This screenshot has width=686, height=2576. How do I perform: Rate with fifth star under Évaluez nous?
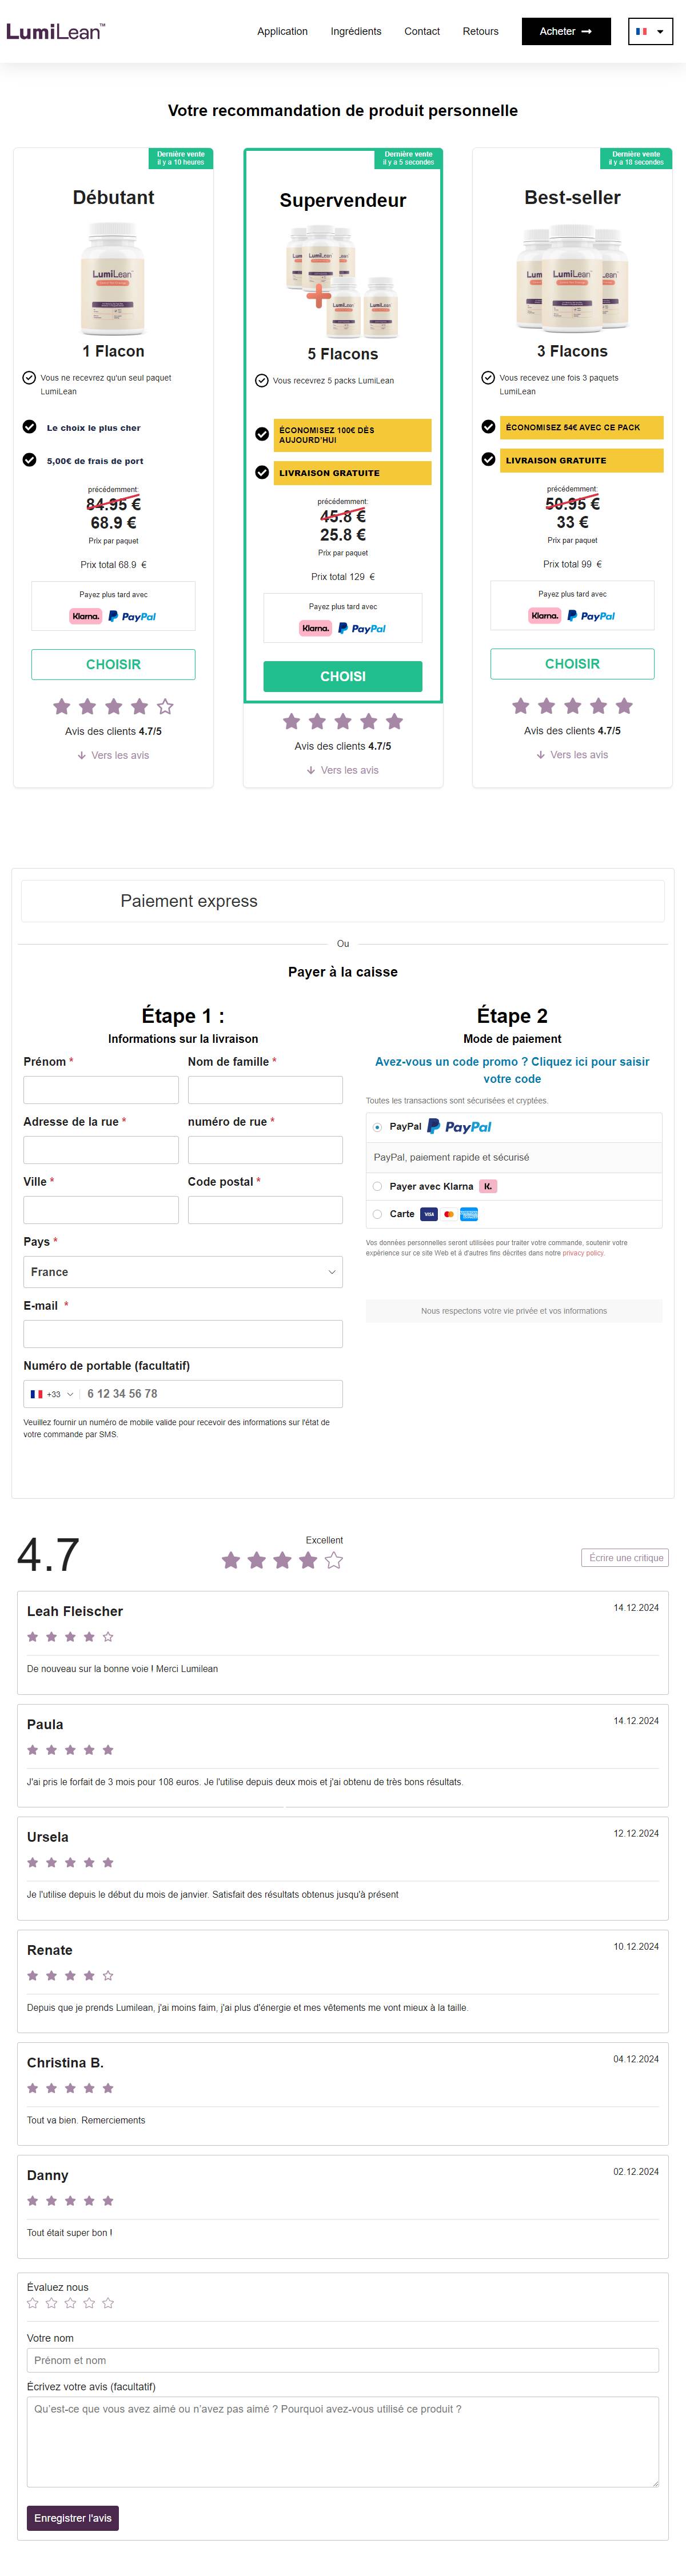(x=108, y=2303)
